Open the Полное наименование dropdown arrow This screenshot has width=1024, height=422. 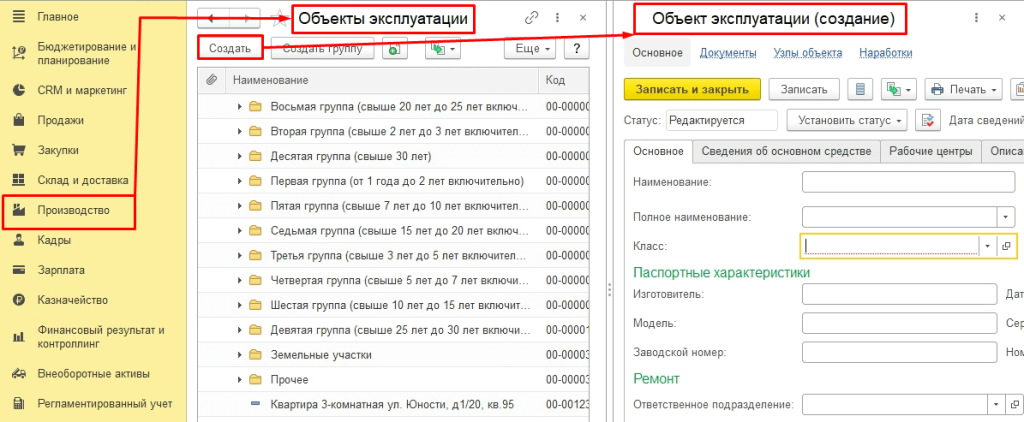1006,216
